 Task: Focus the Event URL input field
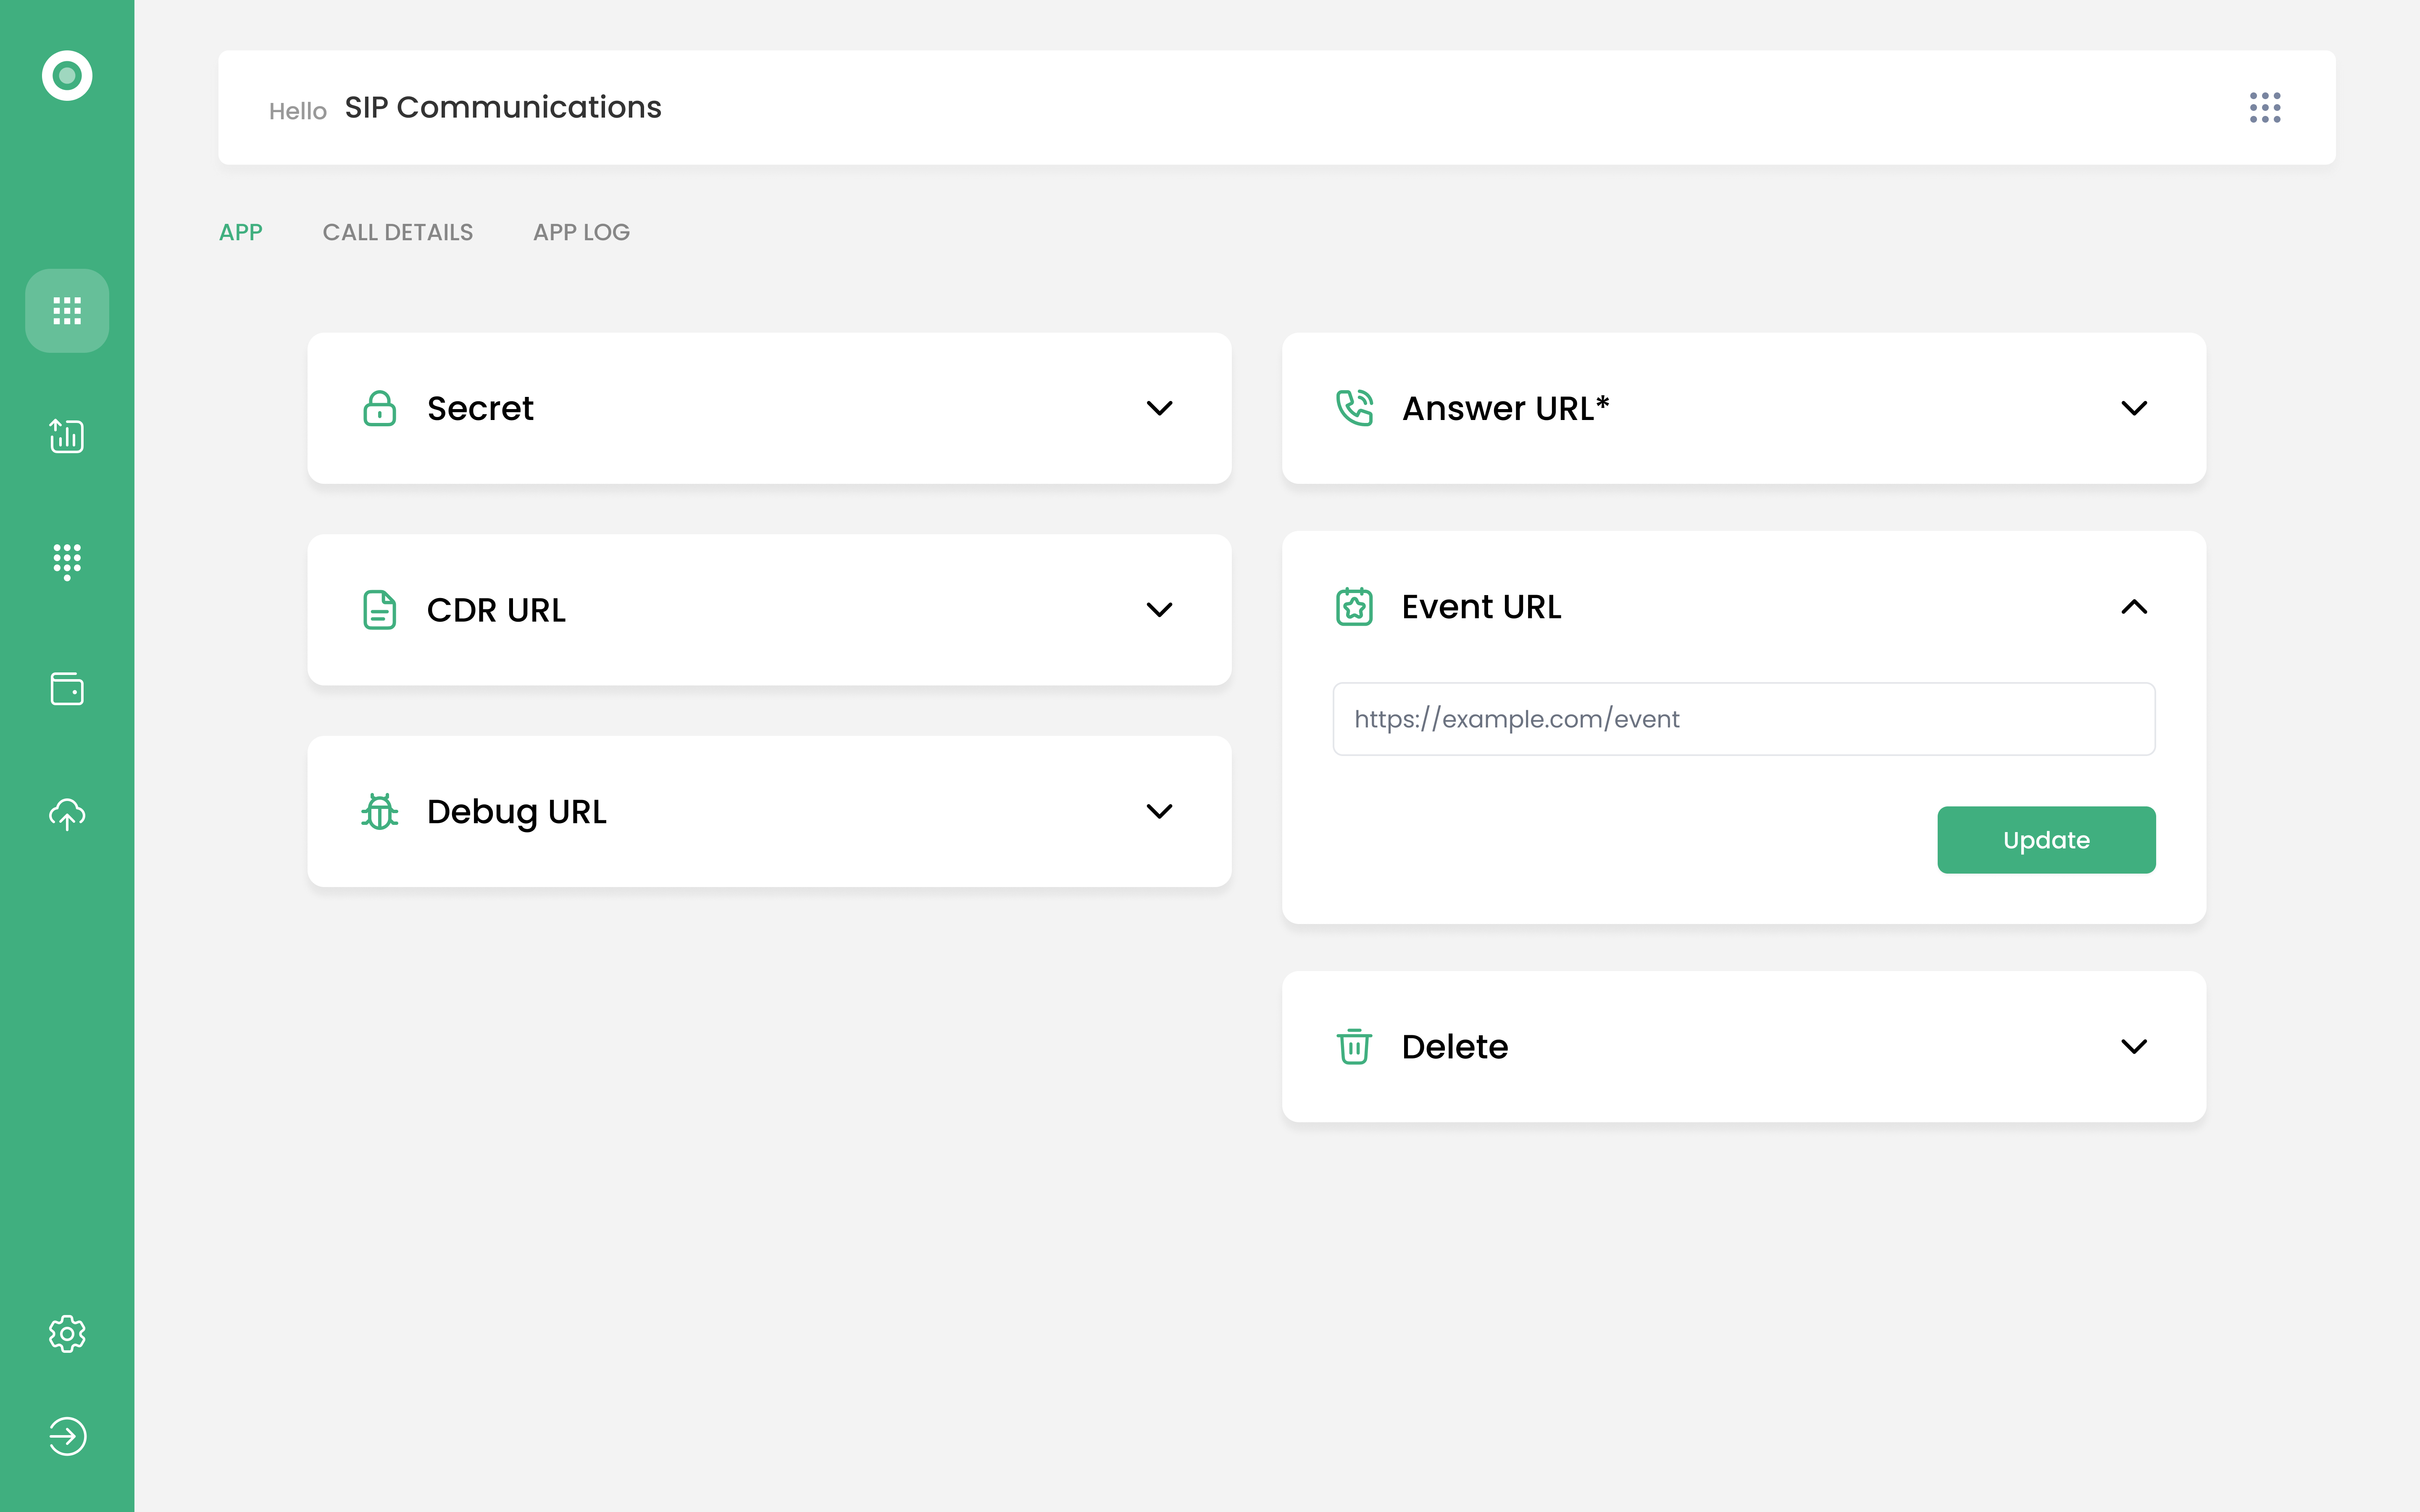1744,719
